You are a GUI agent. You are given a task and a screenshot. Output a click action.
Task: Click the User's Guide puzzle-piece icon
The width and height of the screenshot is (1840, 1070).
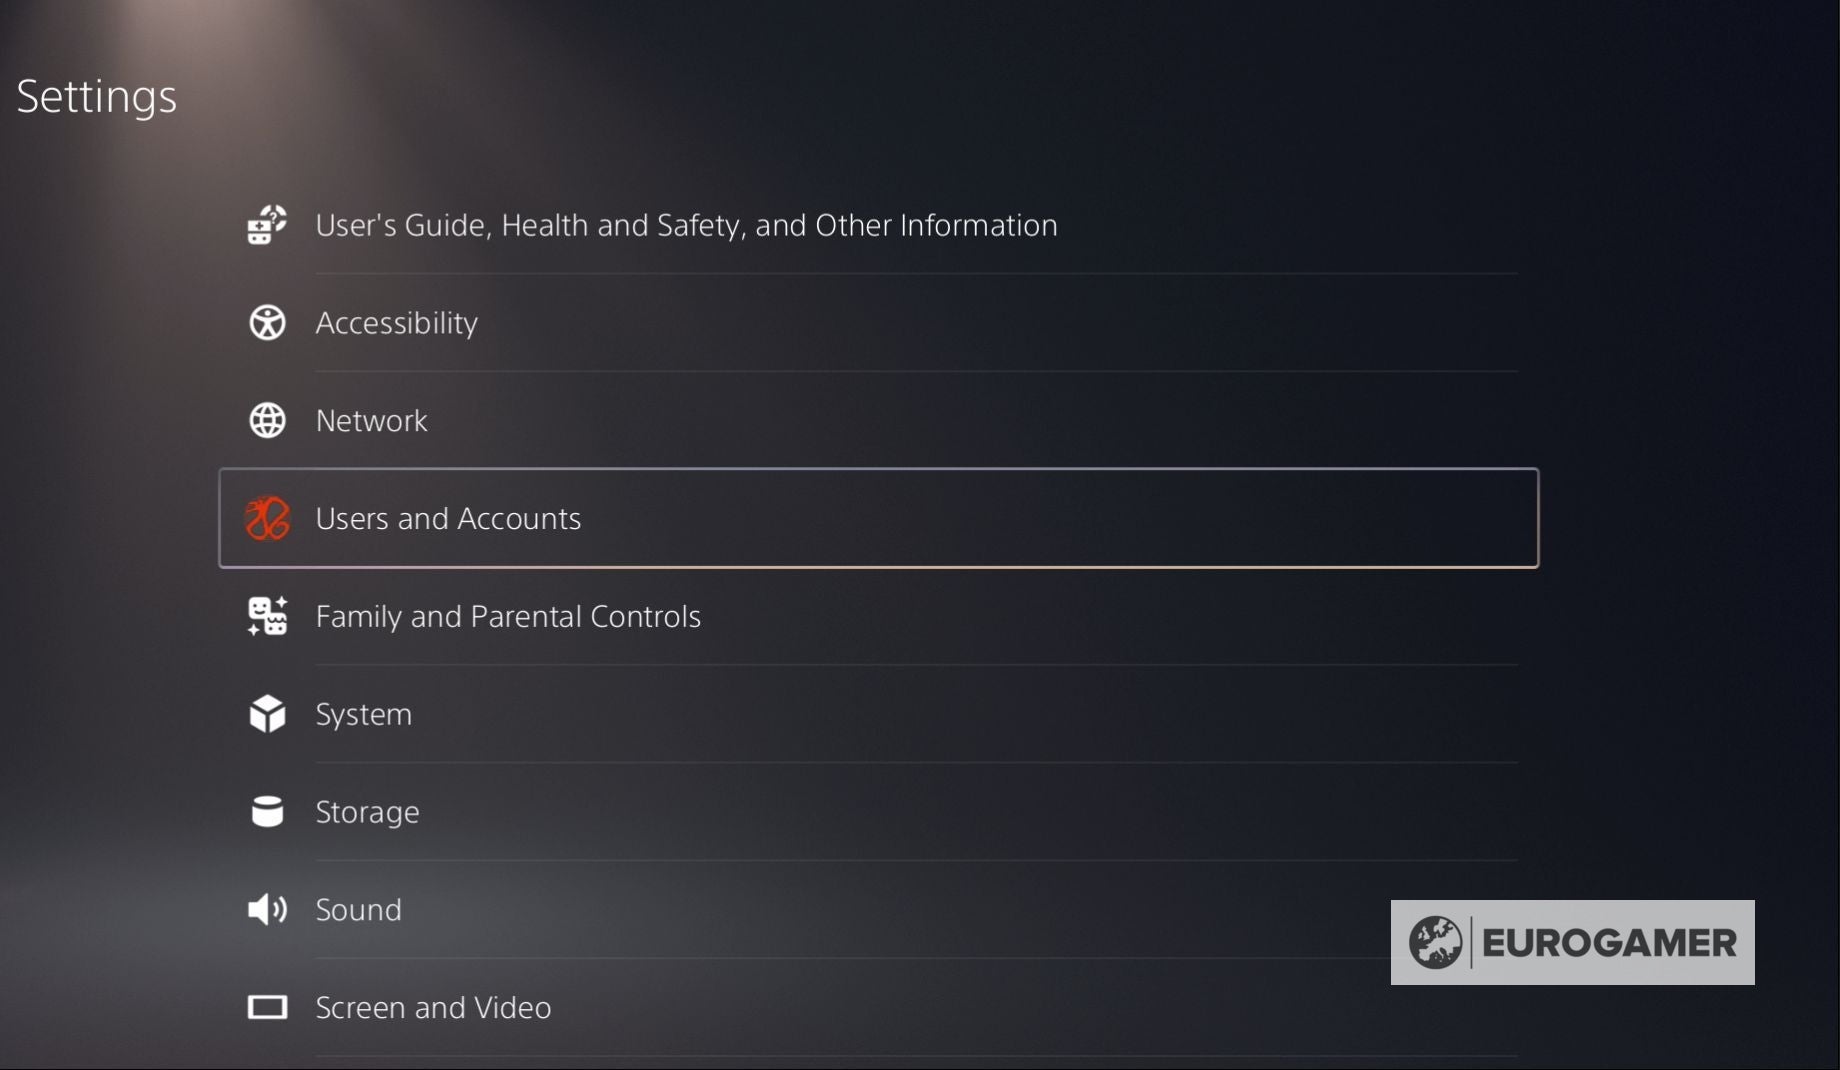coord(266,225)
